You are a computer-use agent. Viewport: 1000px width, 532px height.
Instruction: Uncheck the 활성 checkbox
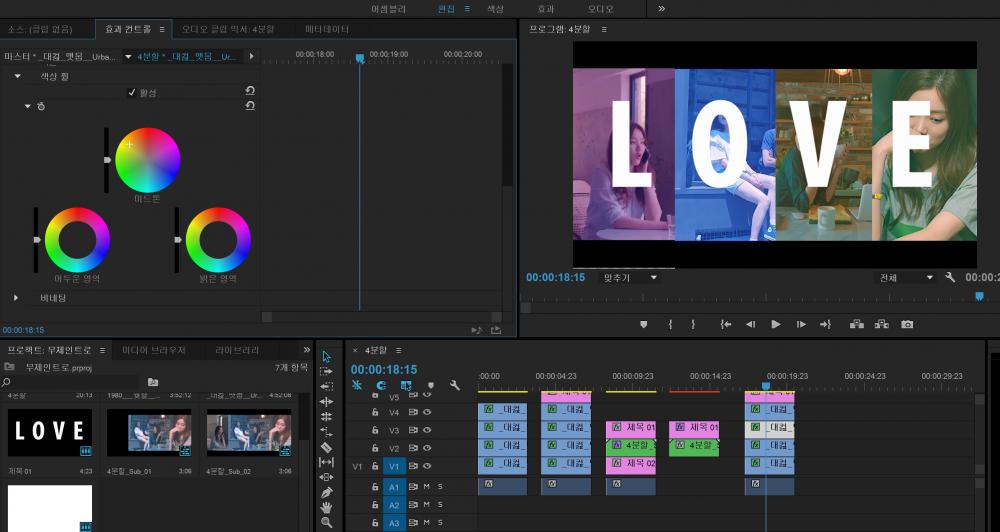click(x=132, y=93)
